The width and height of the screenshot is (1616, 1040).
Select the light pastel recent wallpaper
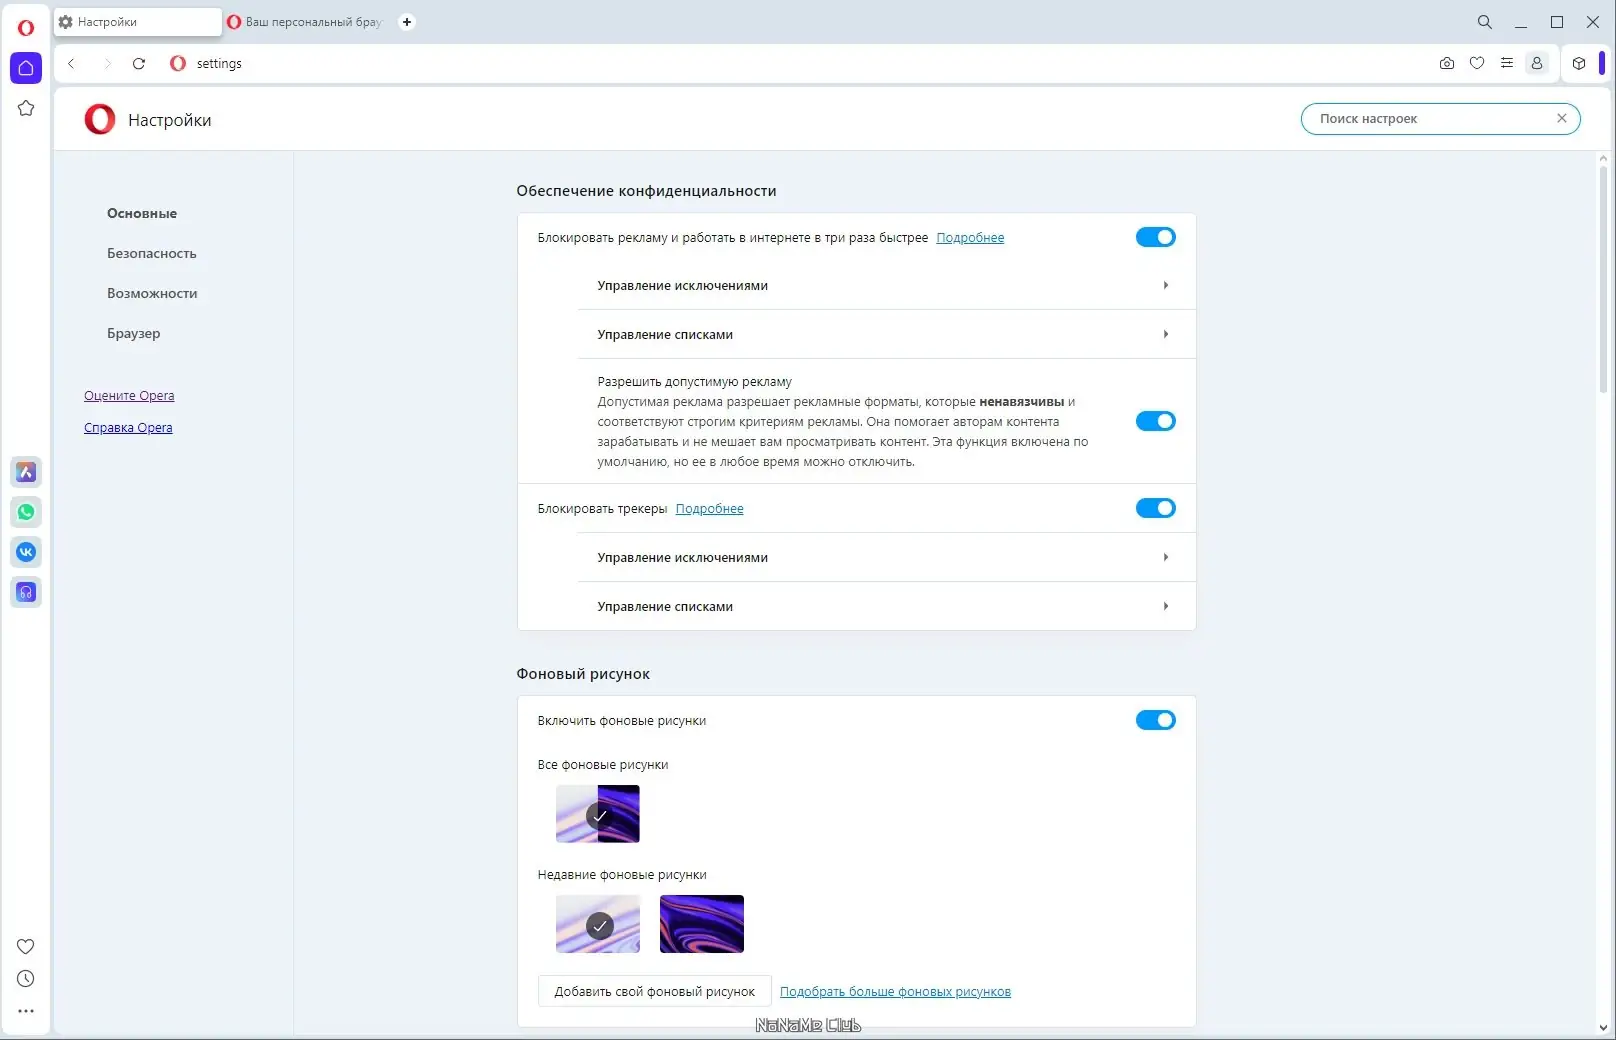pyautogui.click(x=598, y=924)
